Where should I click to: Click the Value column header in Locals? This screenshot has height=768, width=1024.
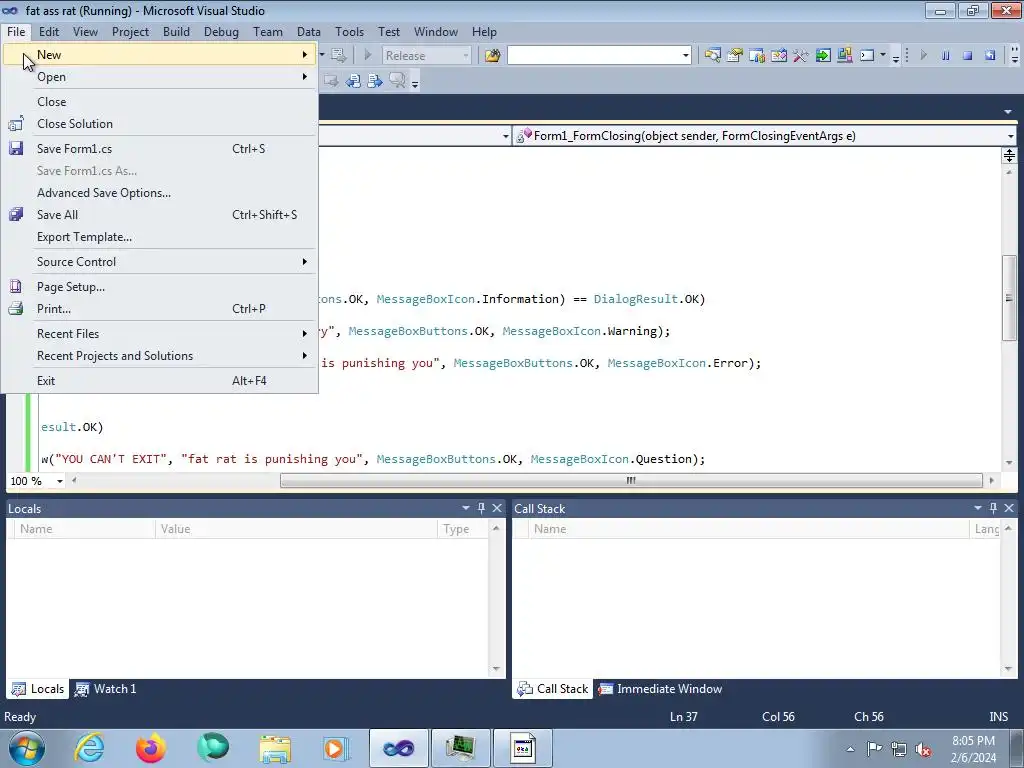click(296, 529)
